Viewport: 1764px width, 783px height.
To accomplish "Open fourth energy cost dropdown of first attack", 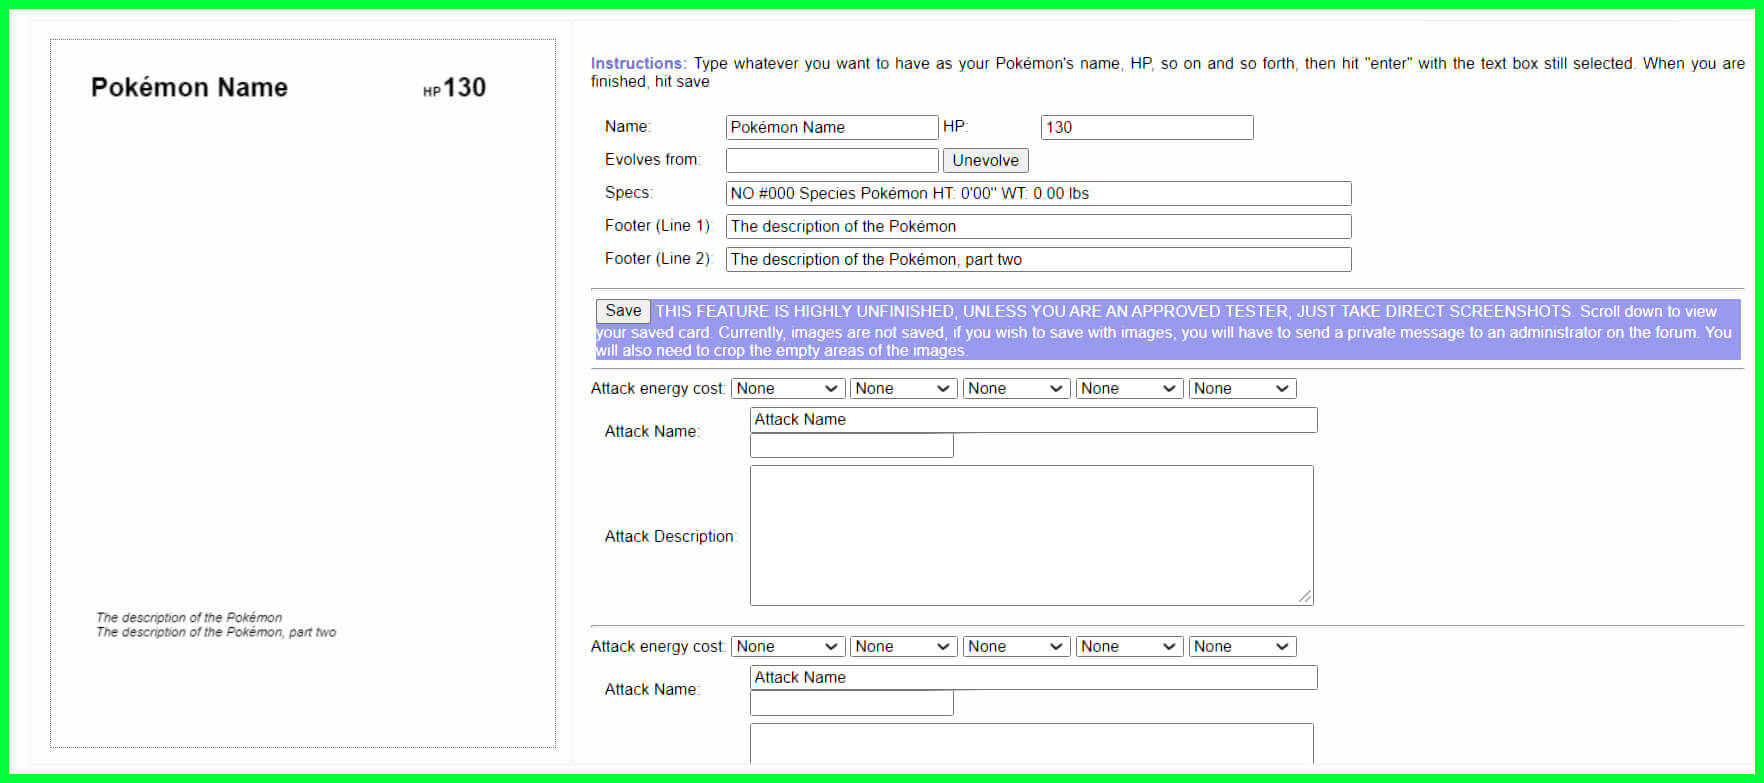I will (x=1130, y=388).
